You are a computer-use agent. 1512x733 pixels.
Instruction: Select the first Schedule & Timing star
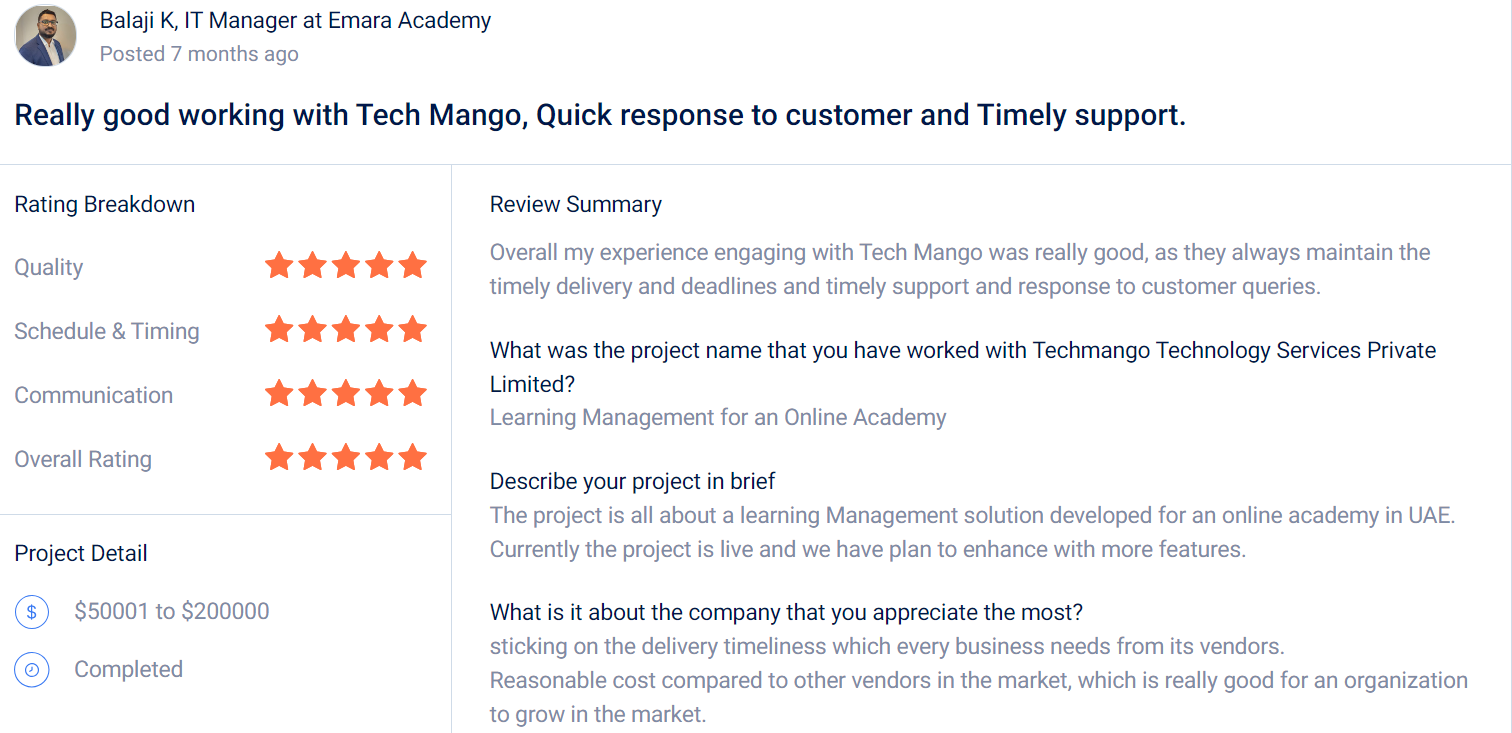[279, 328]
